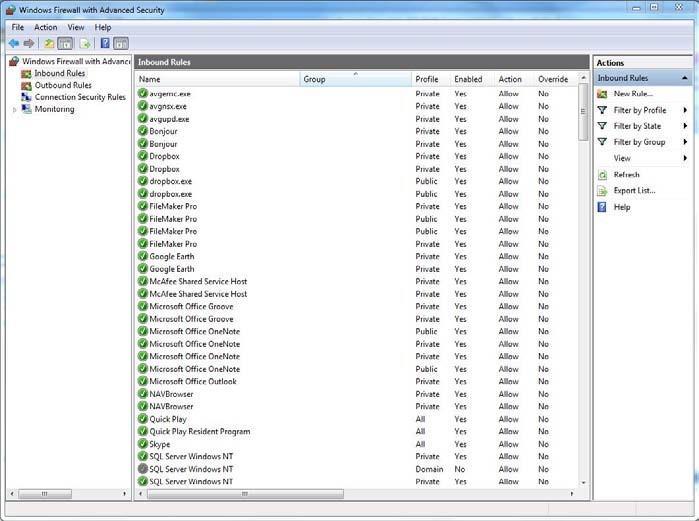Click the rules list vertical scrollbar thumb

coord(583,112)
